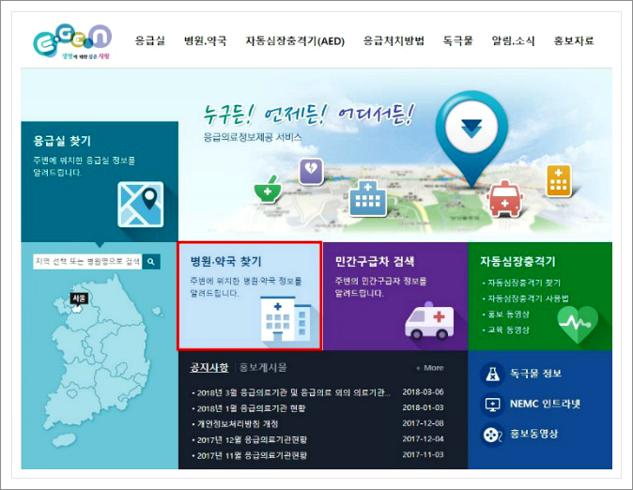
Task: Open the 민간구급차 검색 heading
Action: (374, 261)
